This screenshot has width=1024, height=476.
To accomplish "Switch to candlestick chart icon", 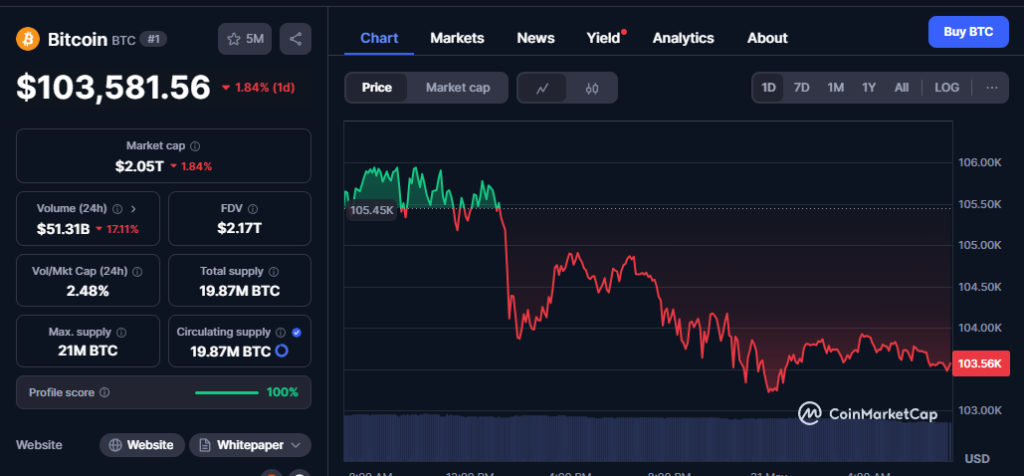I will coord(592,88).
